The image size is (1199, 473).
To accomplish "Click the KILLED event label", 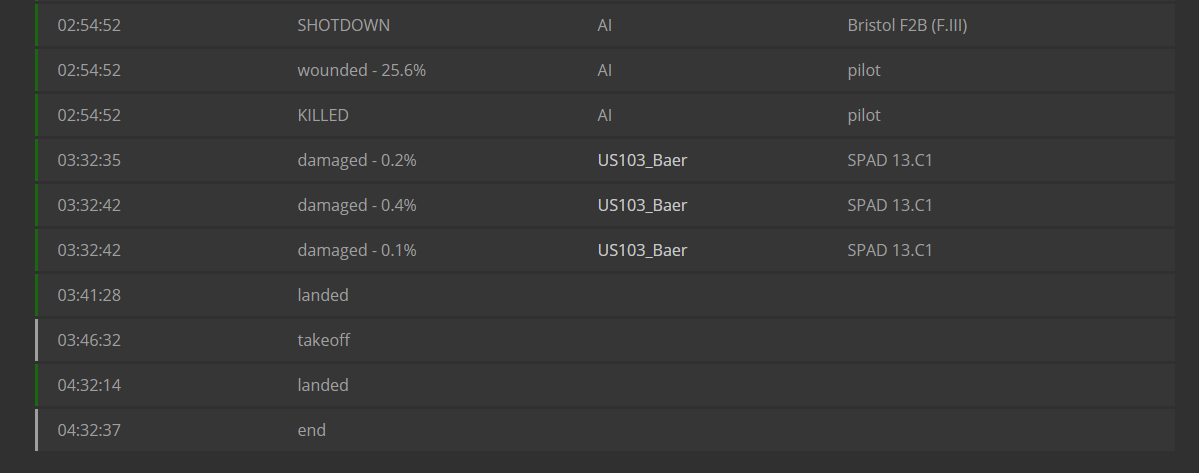I will [322, 115].
